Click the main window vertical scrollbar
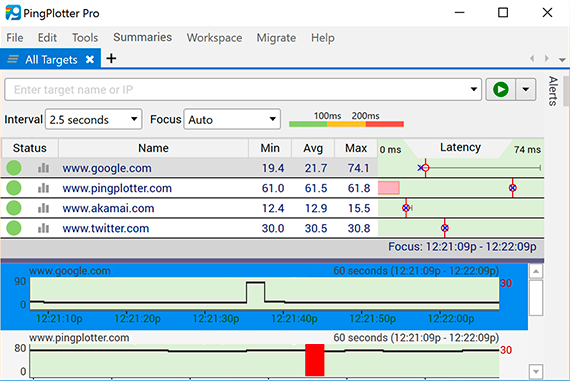 point(566,91)
